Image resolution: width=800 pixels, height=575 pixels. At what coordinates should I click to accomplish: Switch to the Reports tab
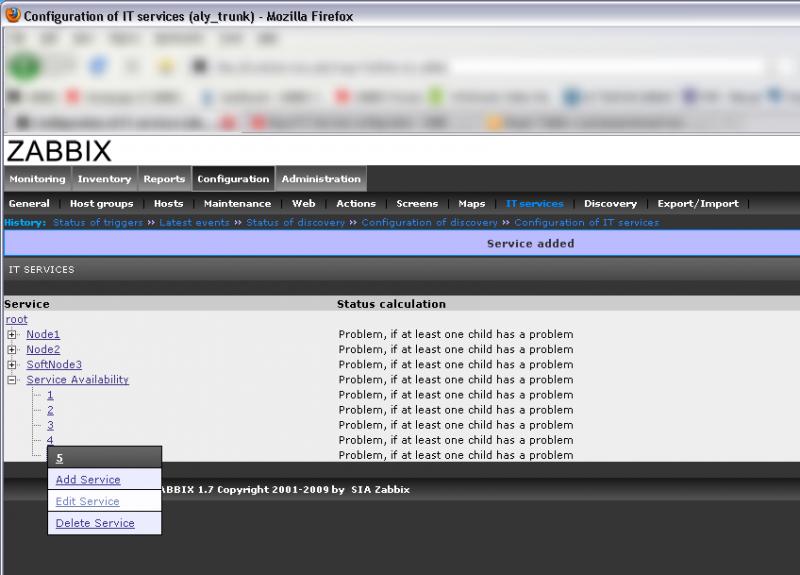(164, 179)
